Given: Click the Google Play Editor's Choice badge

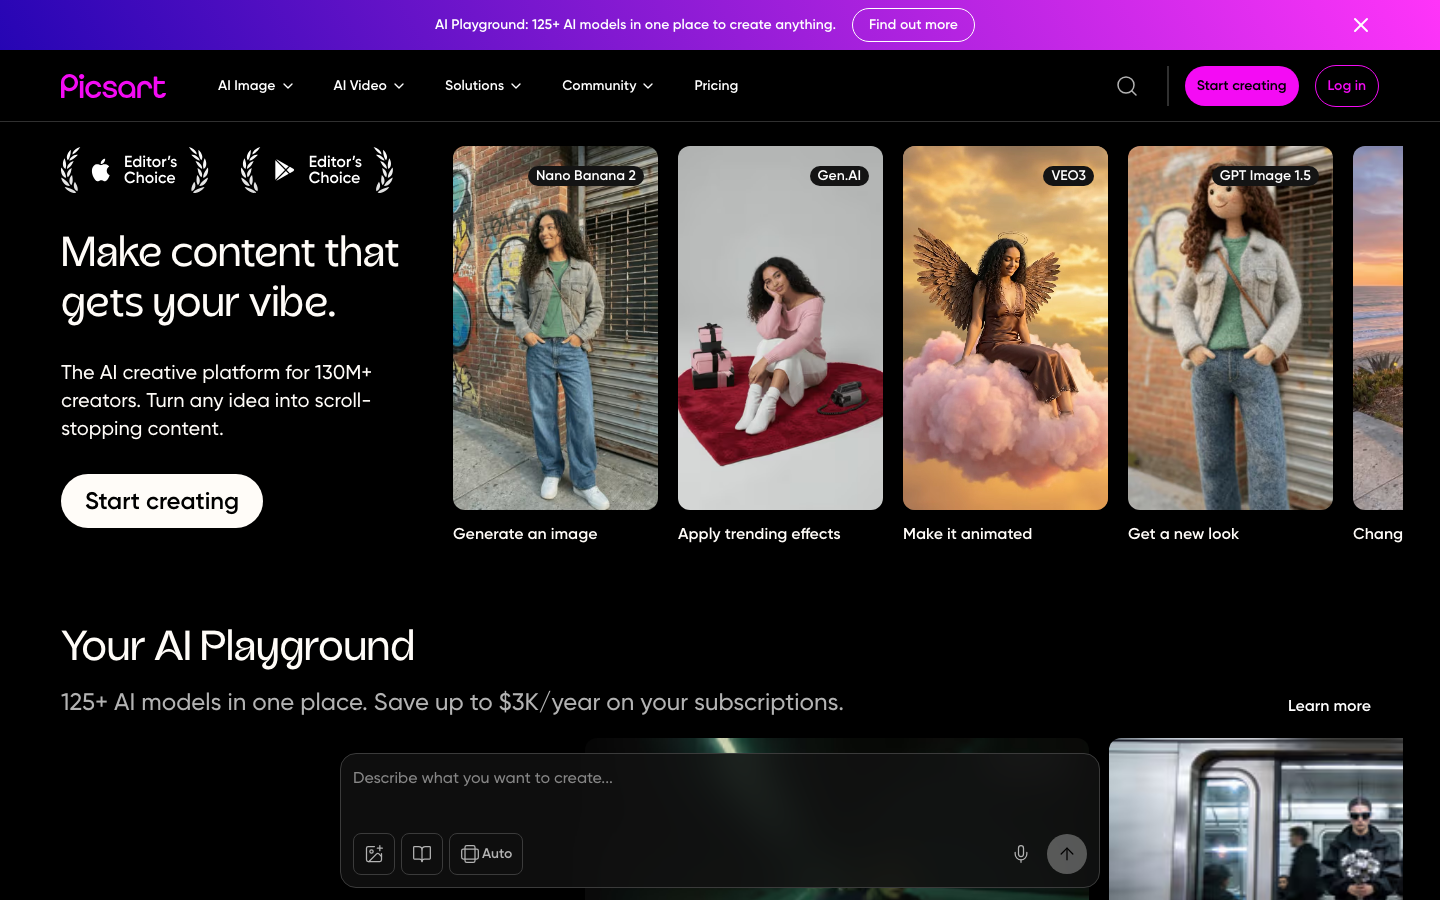Looking at the screenshot, I should tap(318, 170).
